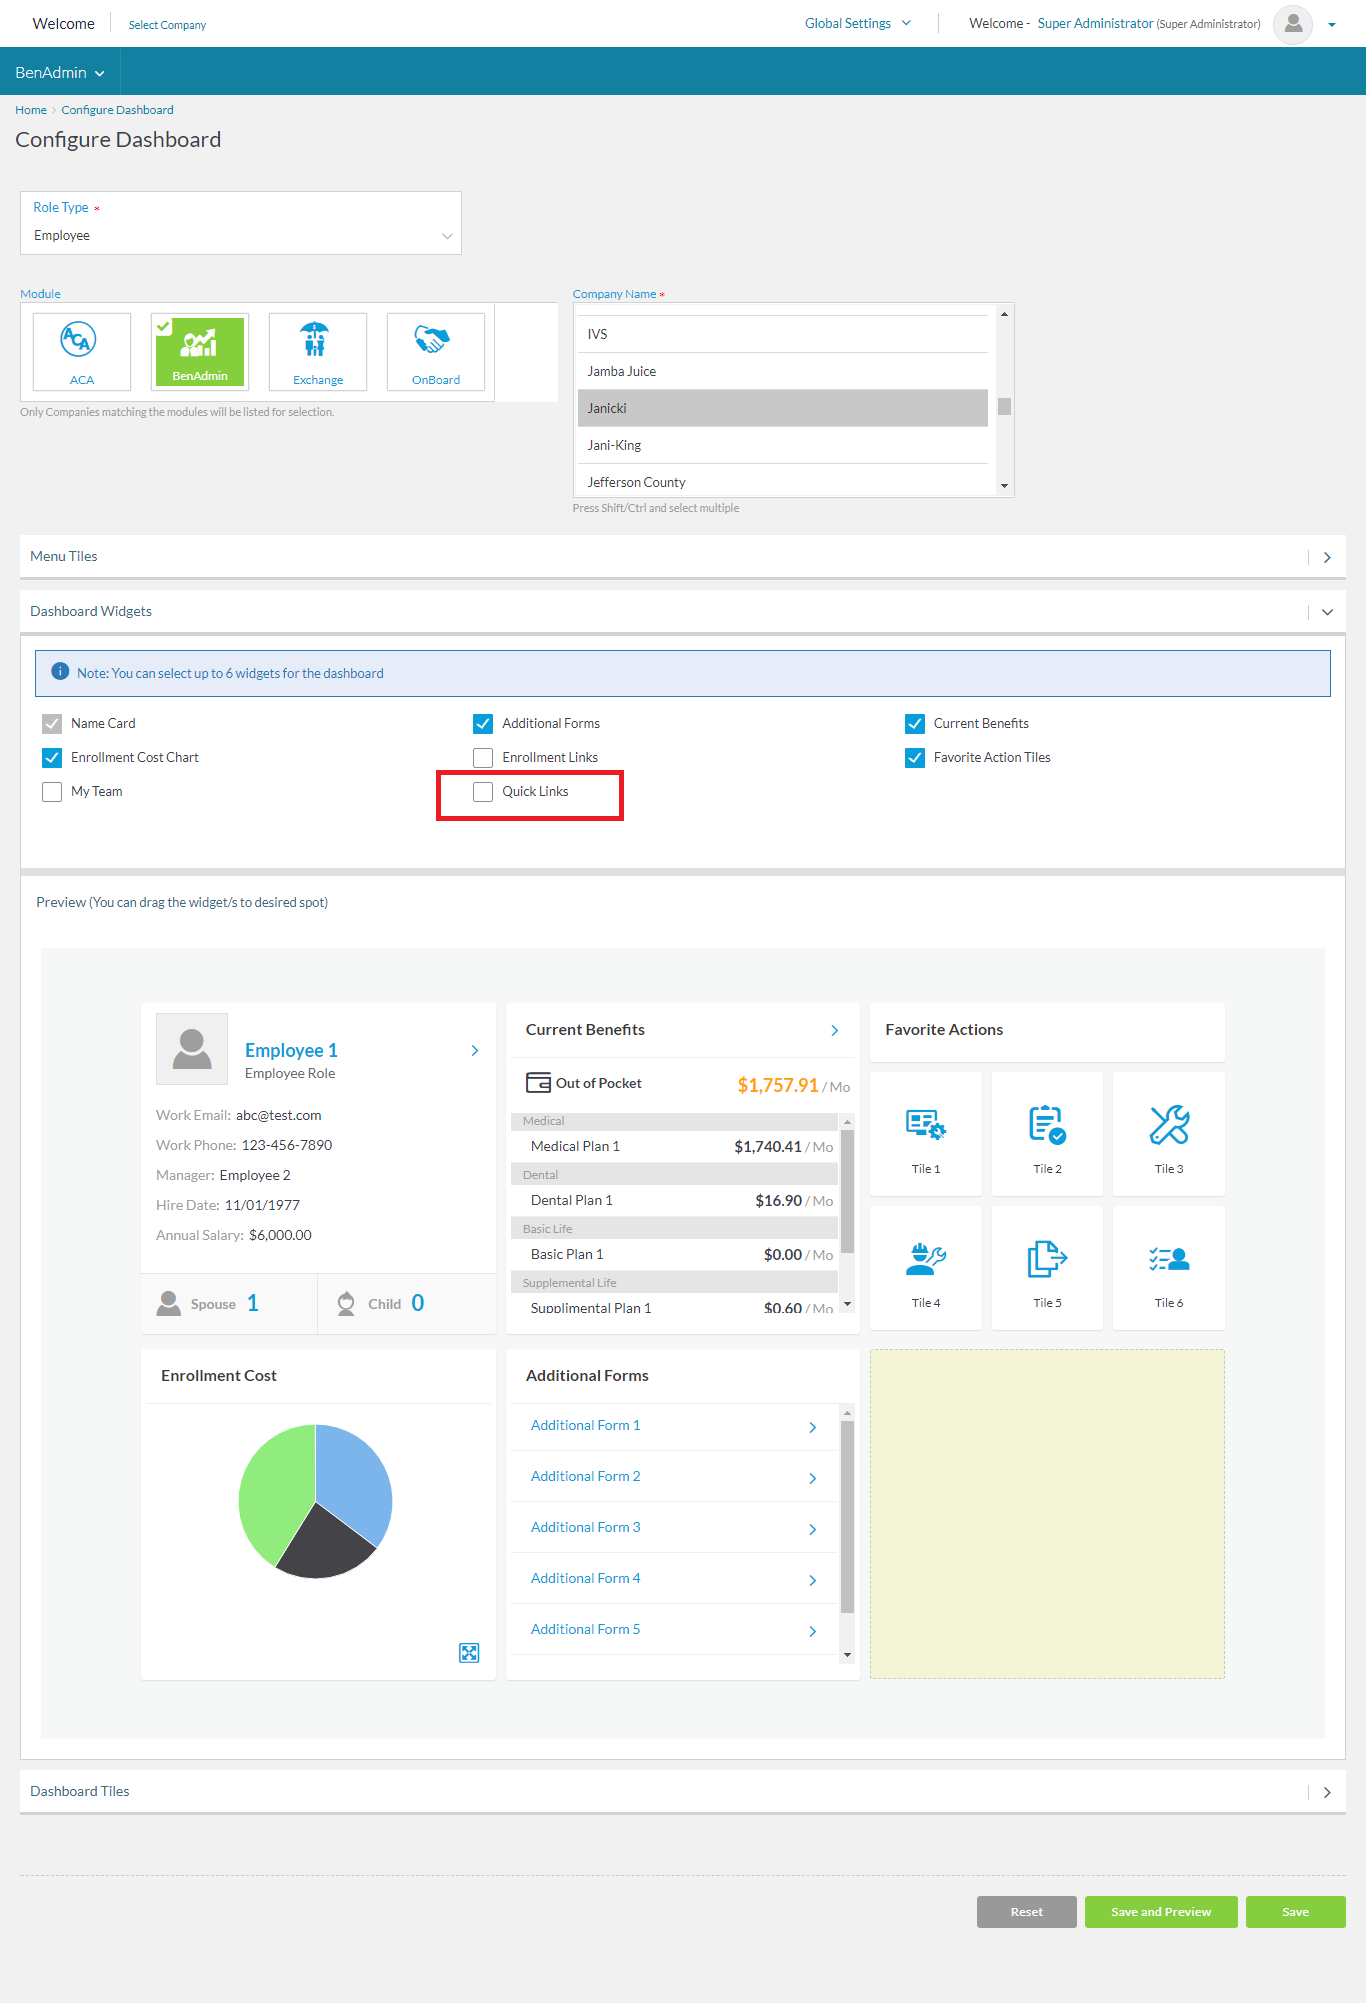Check the My Team widget checkbox
1366x2003 pixels.
click(x=53, y=792)
